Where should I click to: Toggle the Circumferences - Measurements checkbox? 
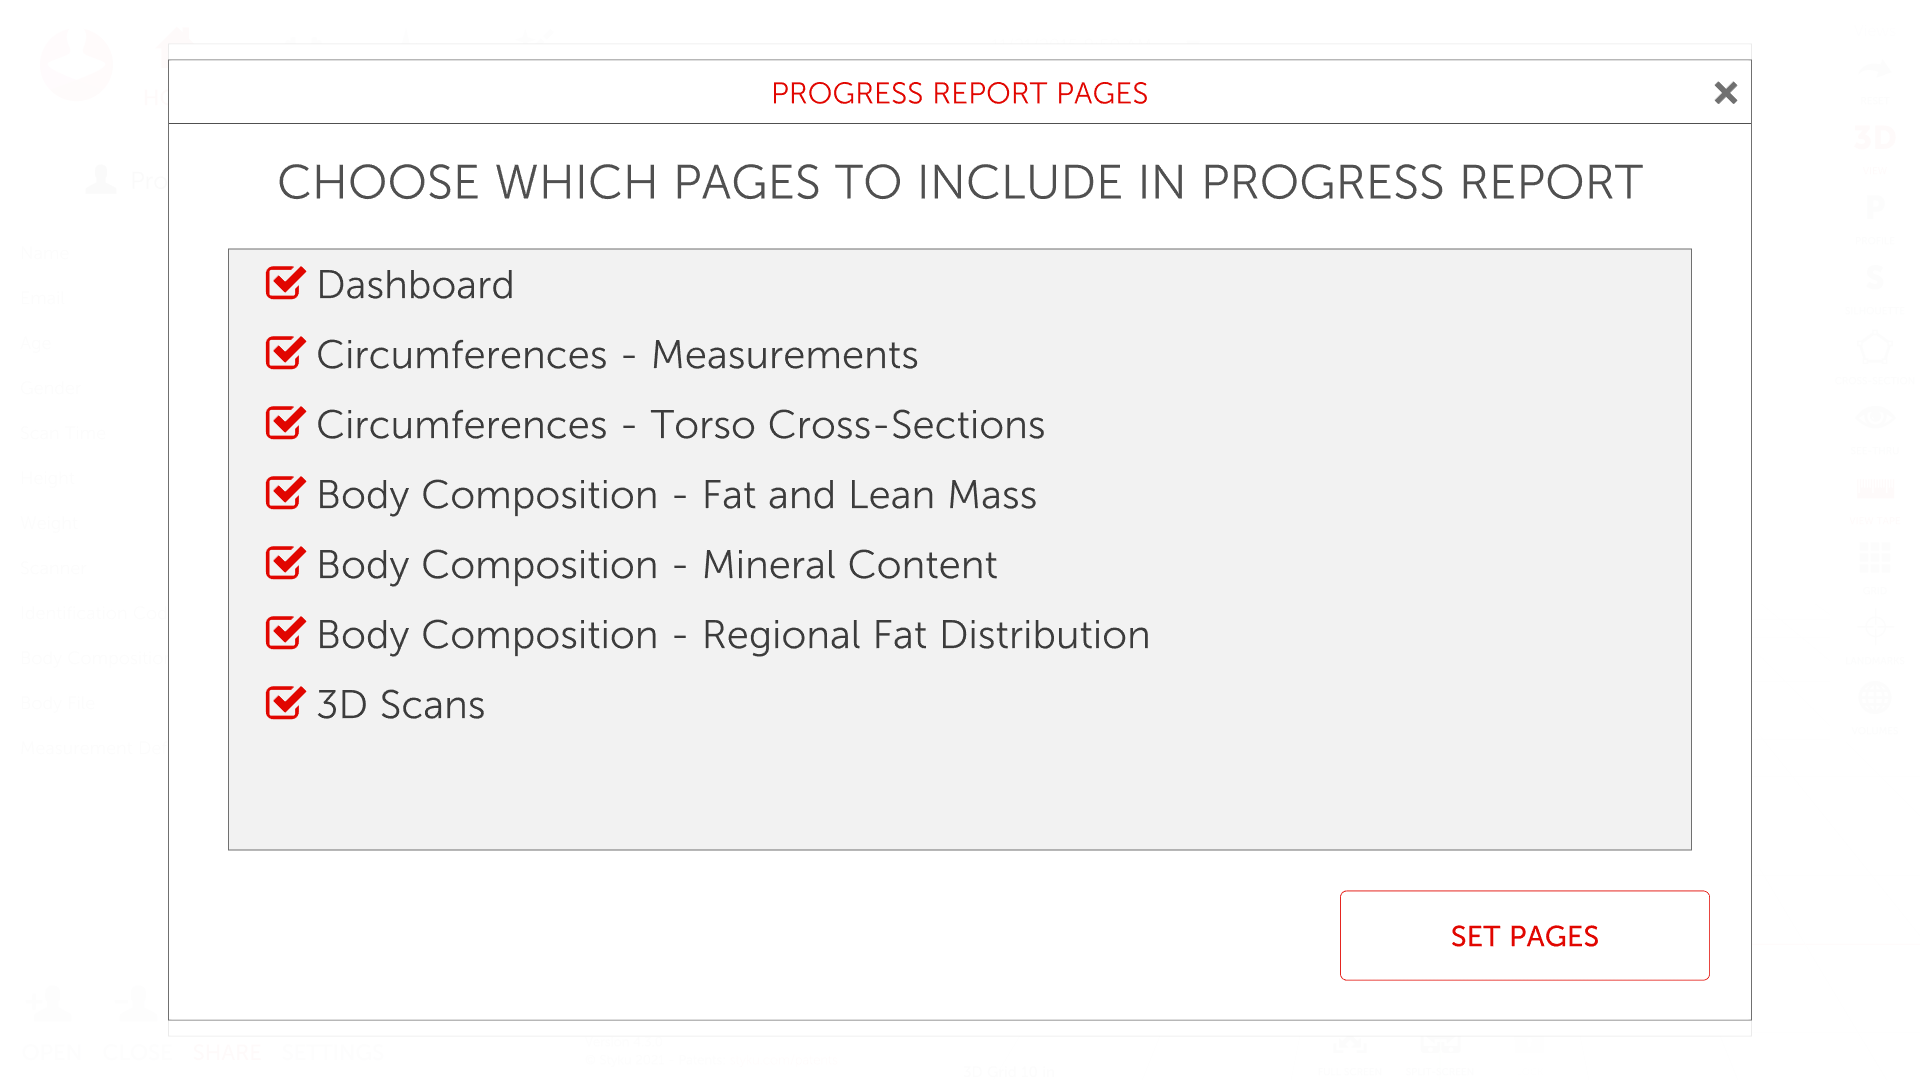[284, 354]
